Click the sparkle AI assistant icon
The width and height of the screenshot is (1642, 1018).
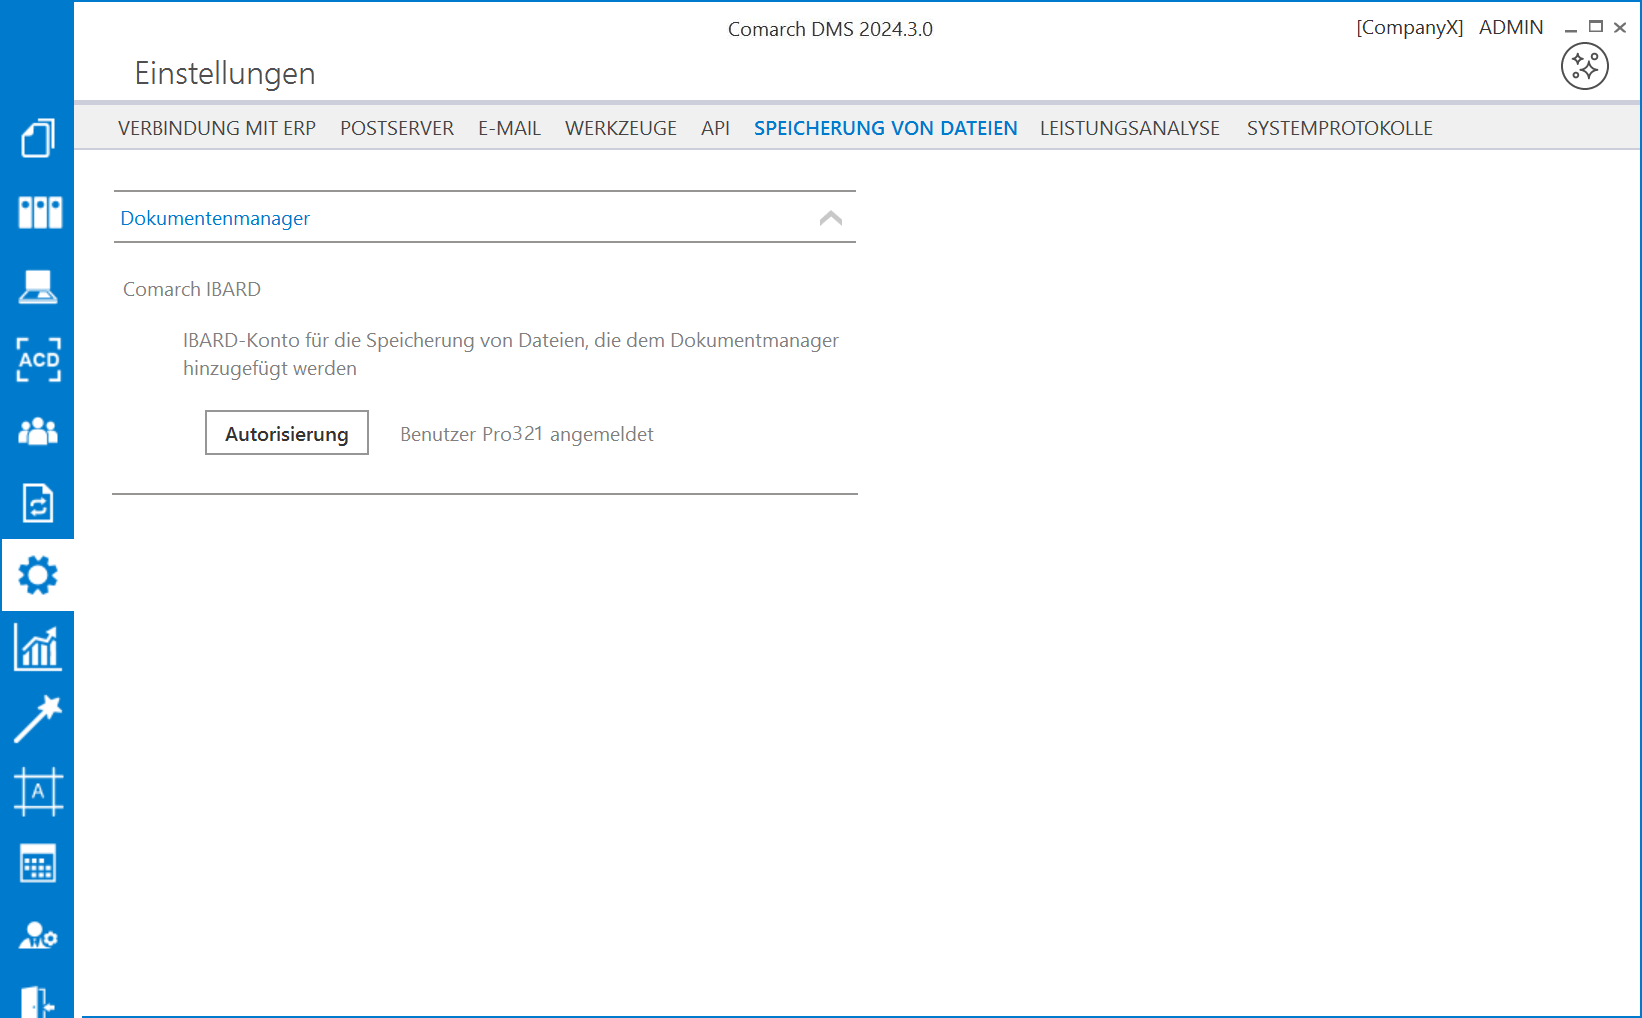click(1584, 67)
